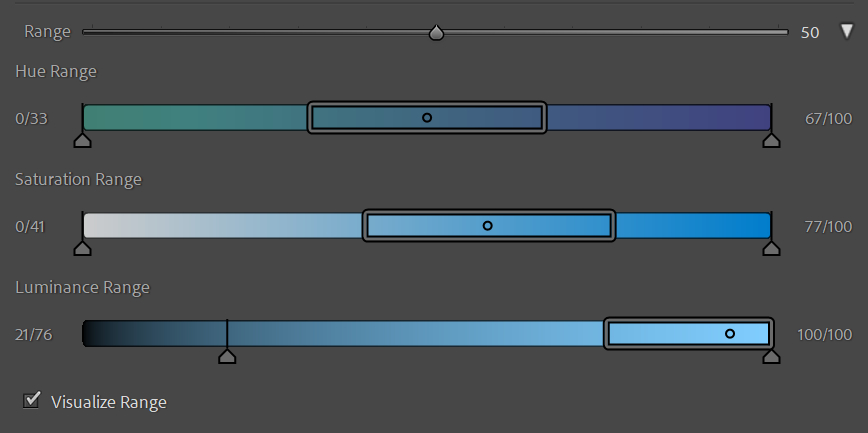Click the Saturation Range left falloff handle

[83, 249]
